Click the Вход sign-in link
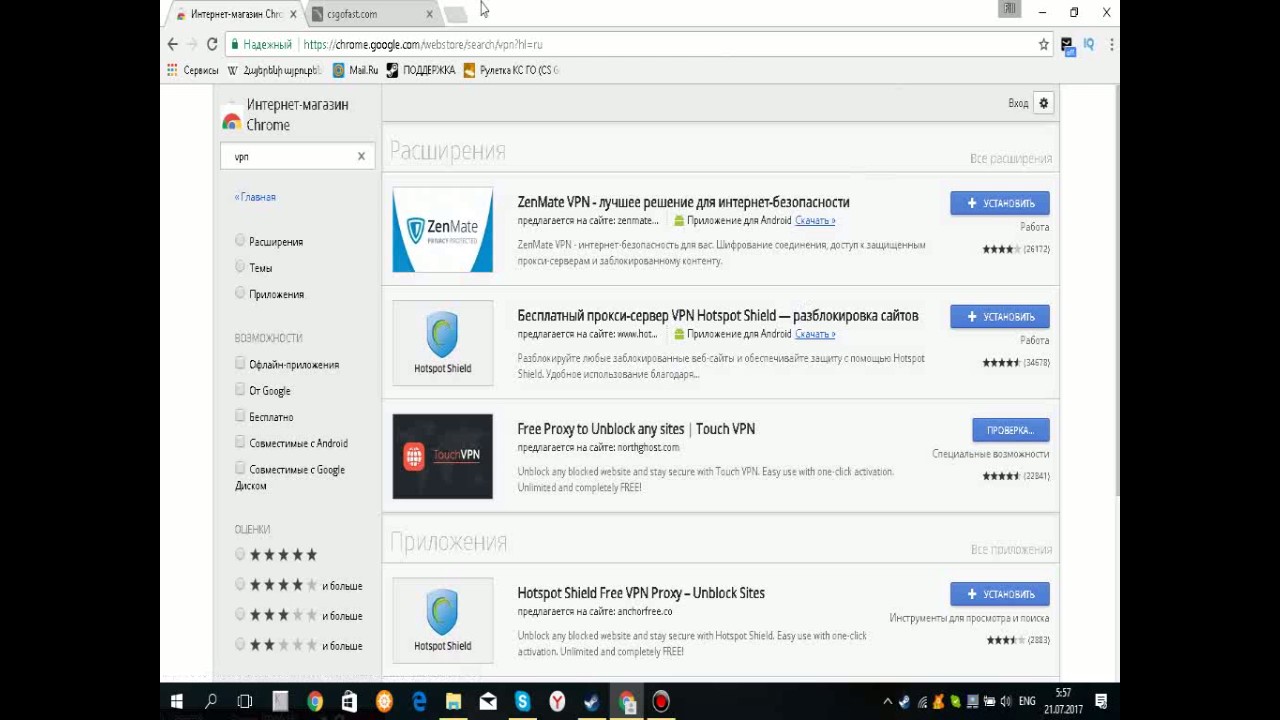 (x=1018, y=103)
